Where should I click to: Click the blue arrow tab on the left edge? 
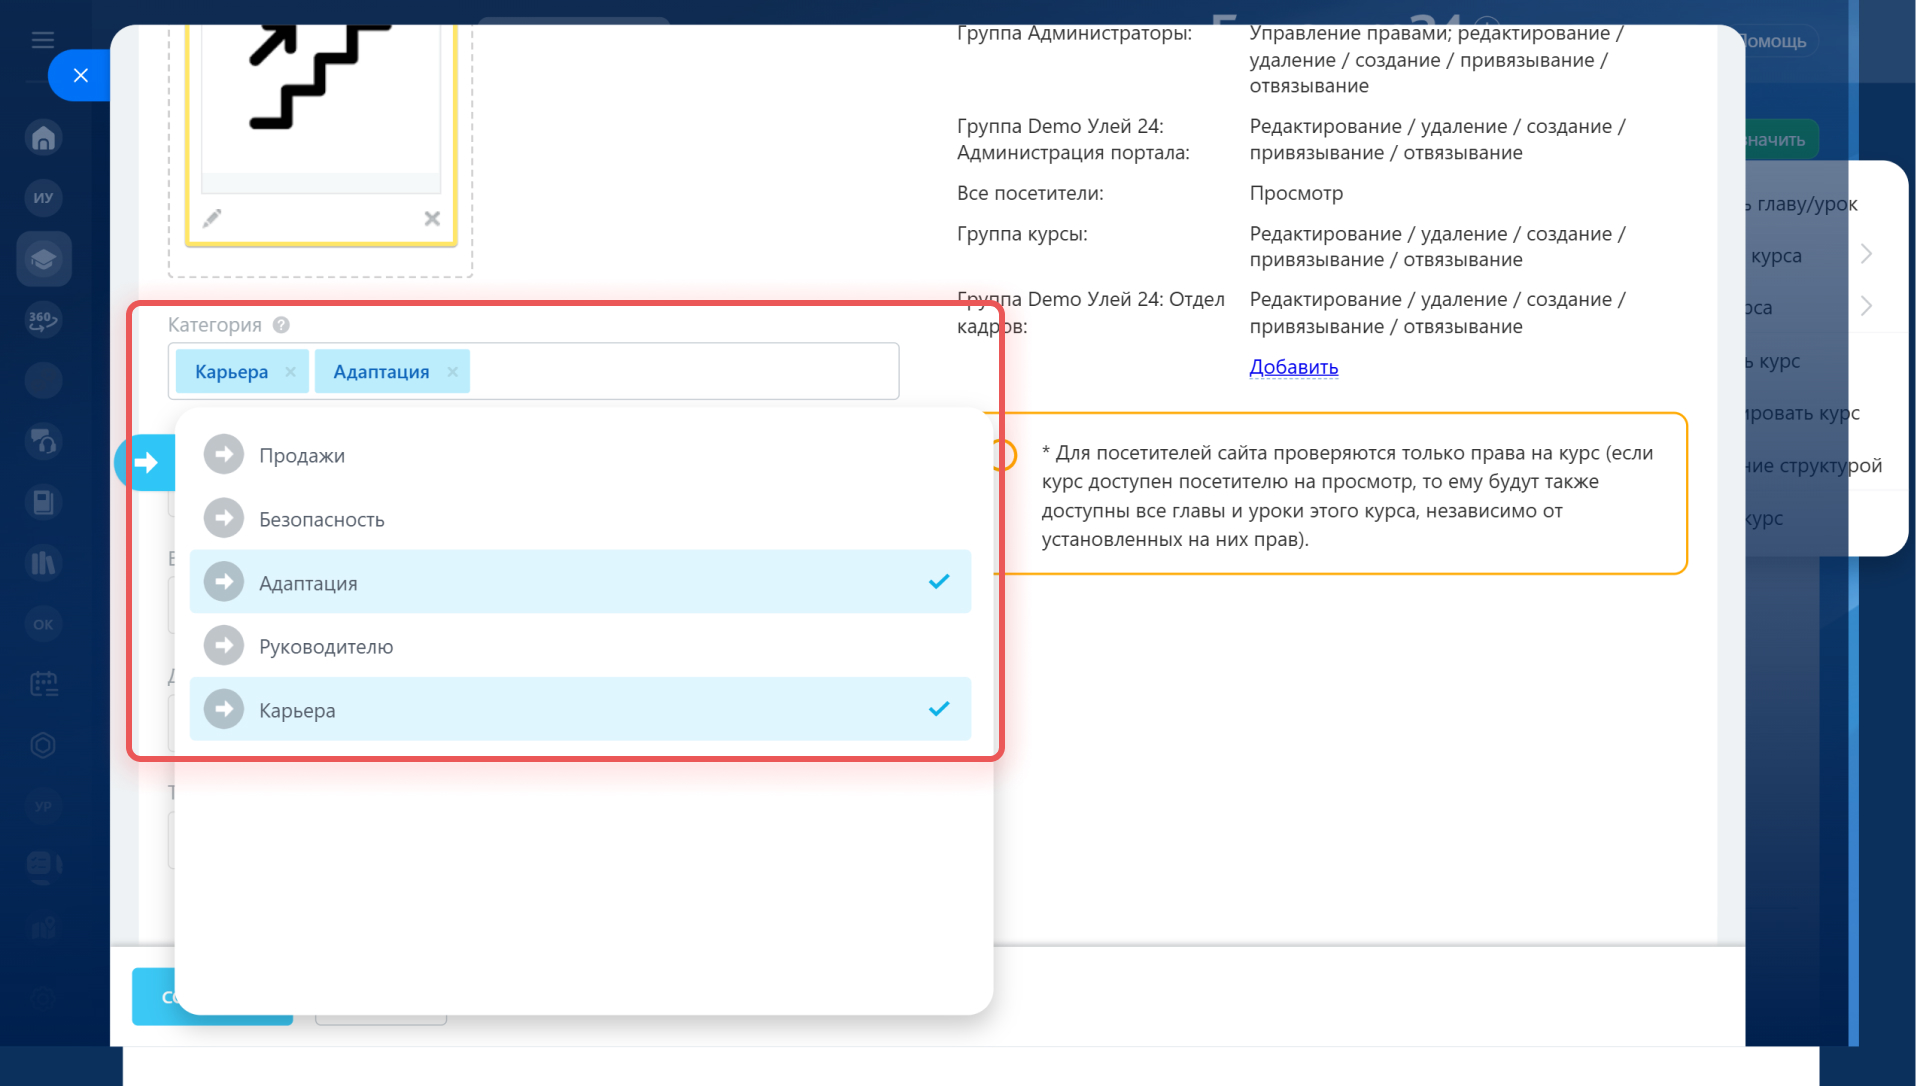pos(146,462)
